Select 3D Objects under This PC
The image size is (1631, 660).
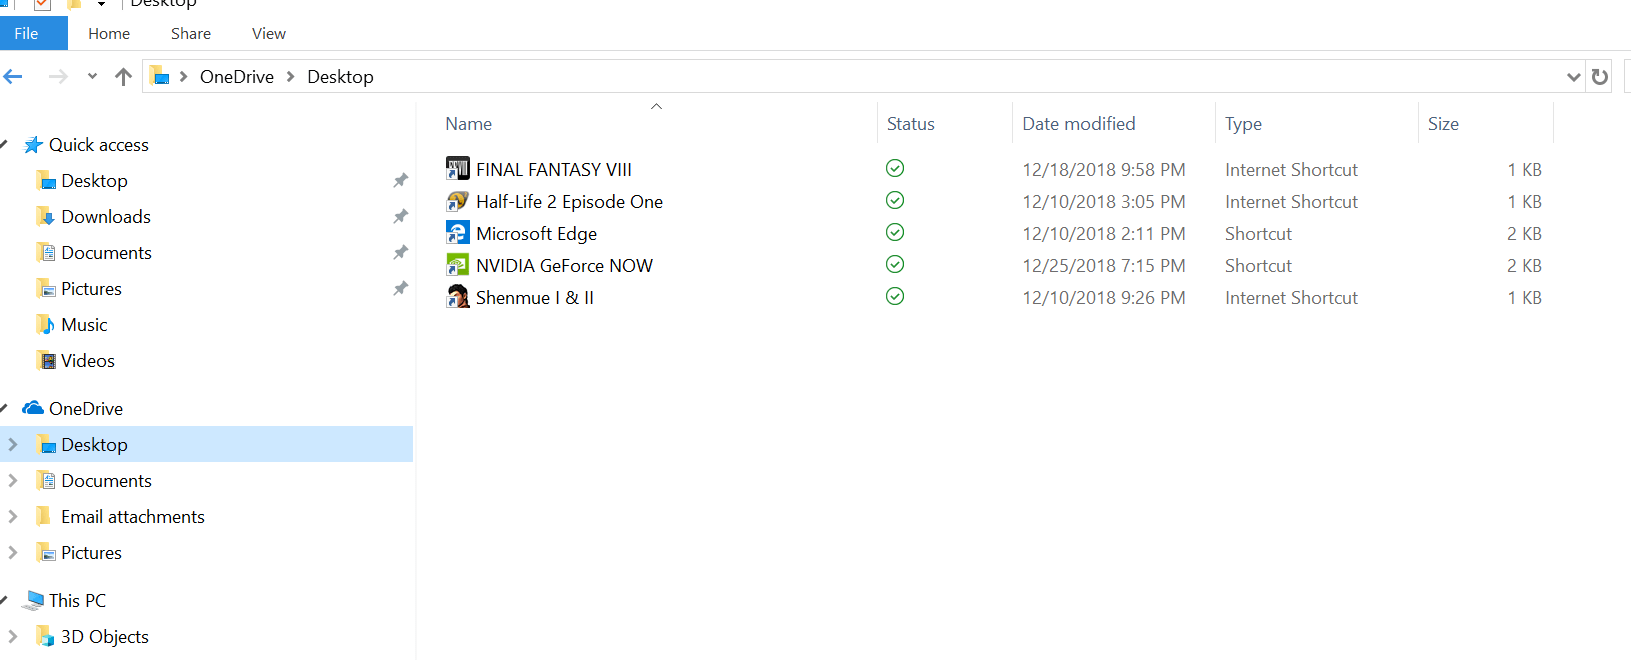coord(105,637)
